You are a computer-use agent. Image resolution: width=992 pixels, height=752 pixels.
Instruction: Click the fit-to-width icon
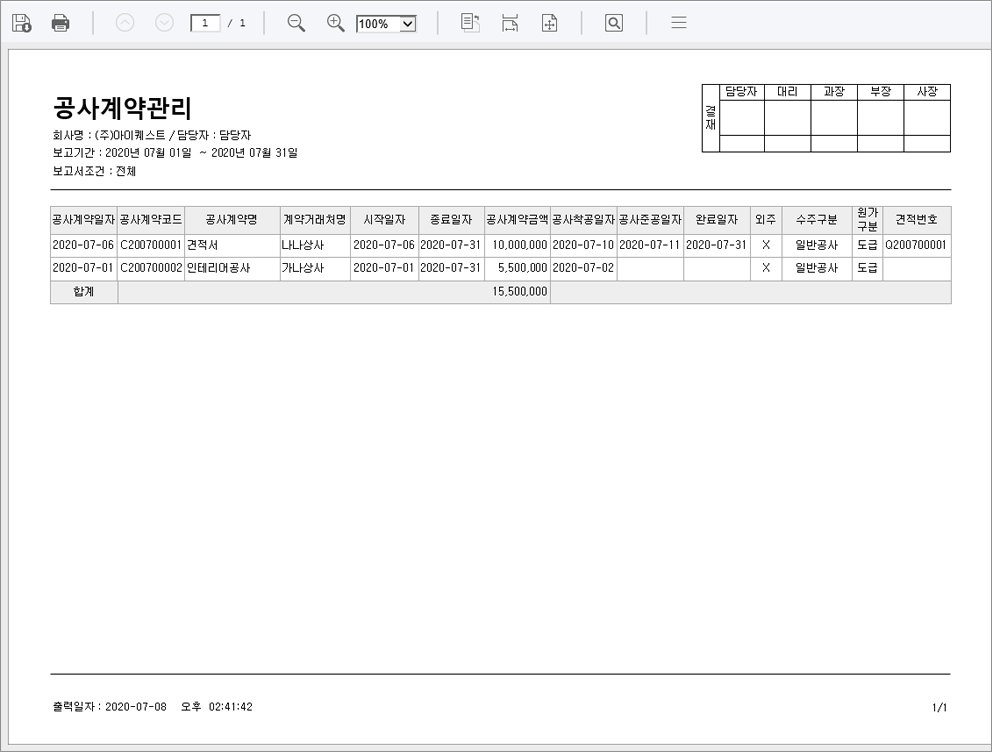pos(510,23)
